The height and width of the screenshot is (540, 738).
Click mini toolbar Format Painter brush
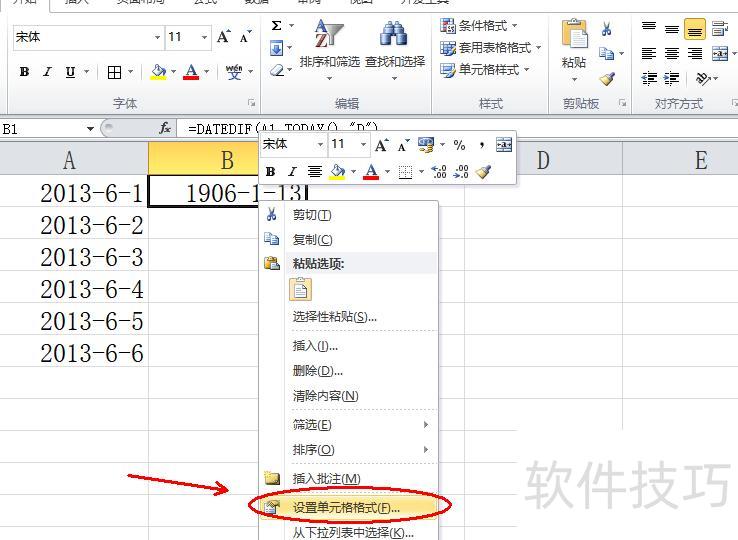coord(483,172)
